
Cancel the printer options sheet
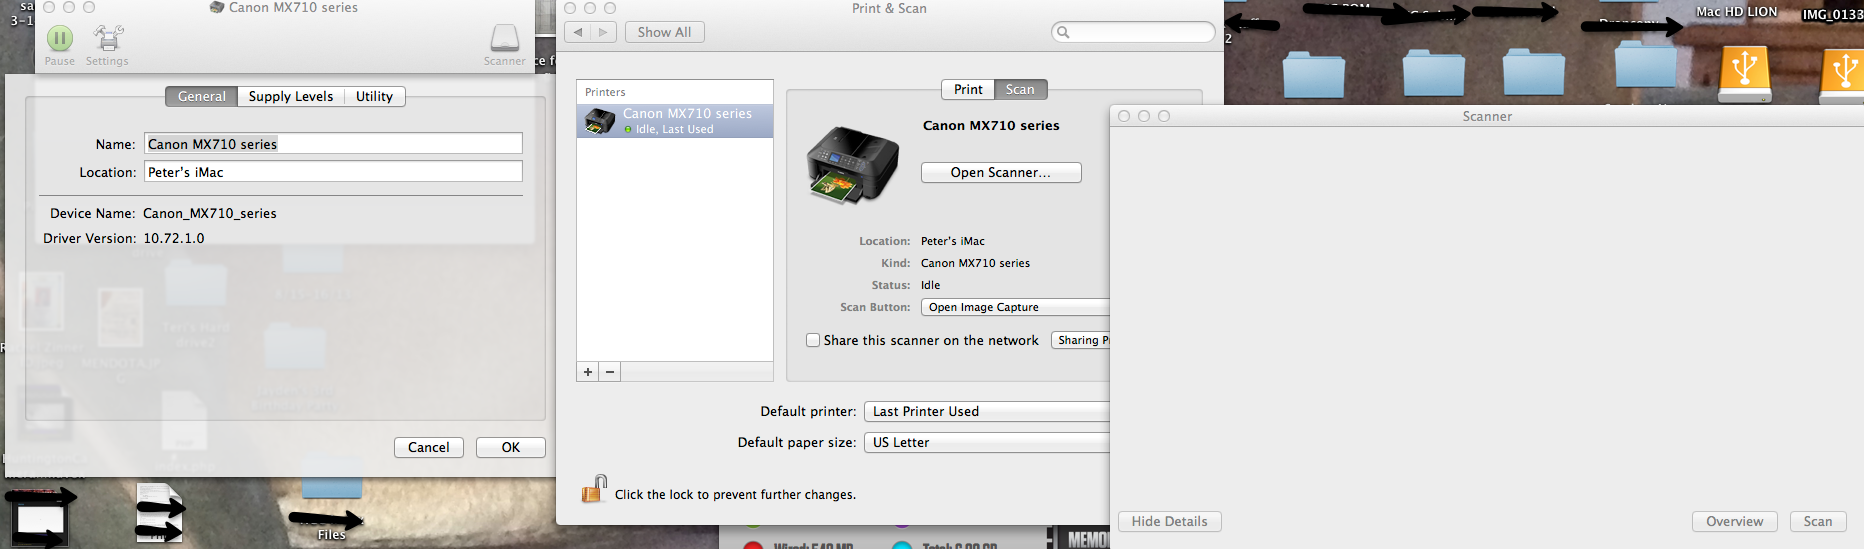coord(429,447)
